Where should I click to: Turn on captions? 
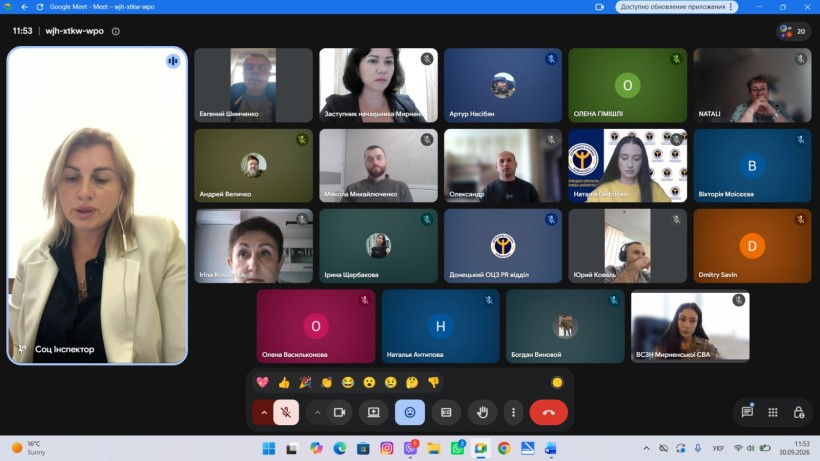446,412
